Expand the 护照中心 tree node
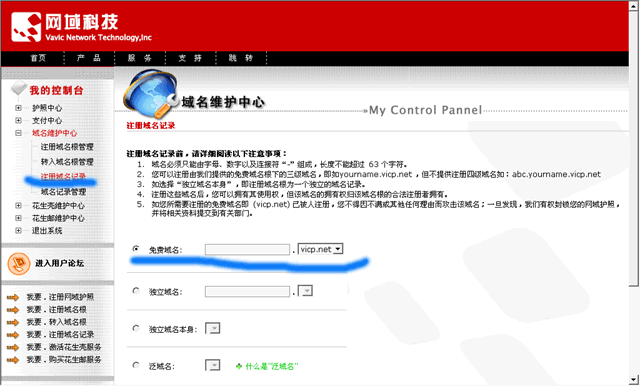Image resolution: width=640 pixels, height=386 pixels. tap(18, 108)
